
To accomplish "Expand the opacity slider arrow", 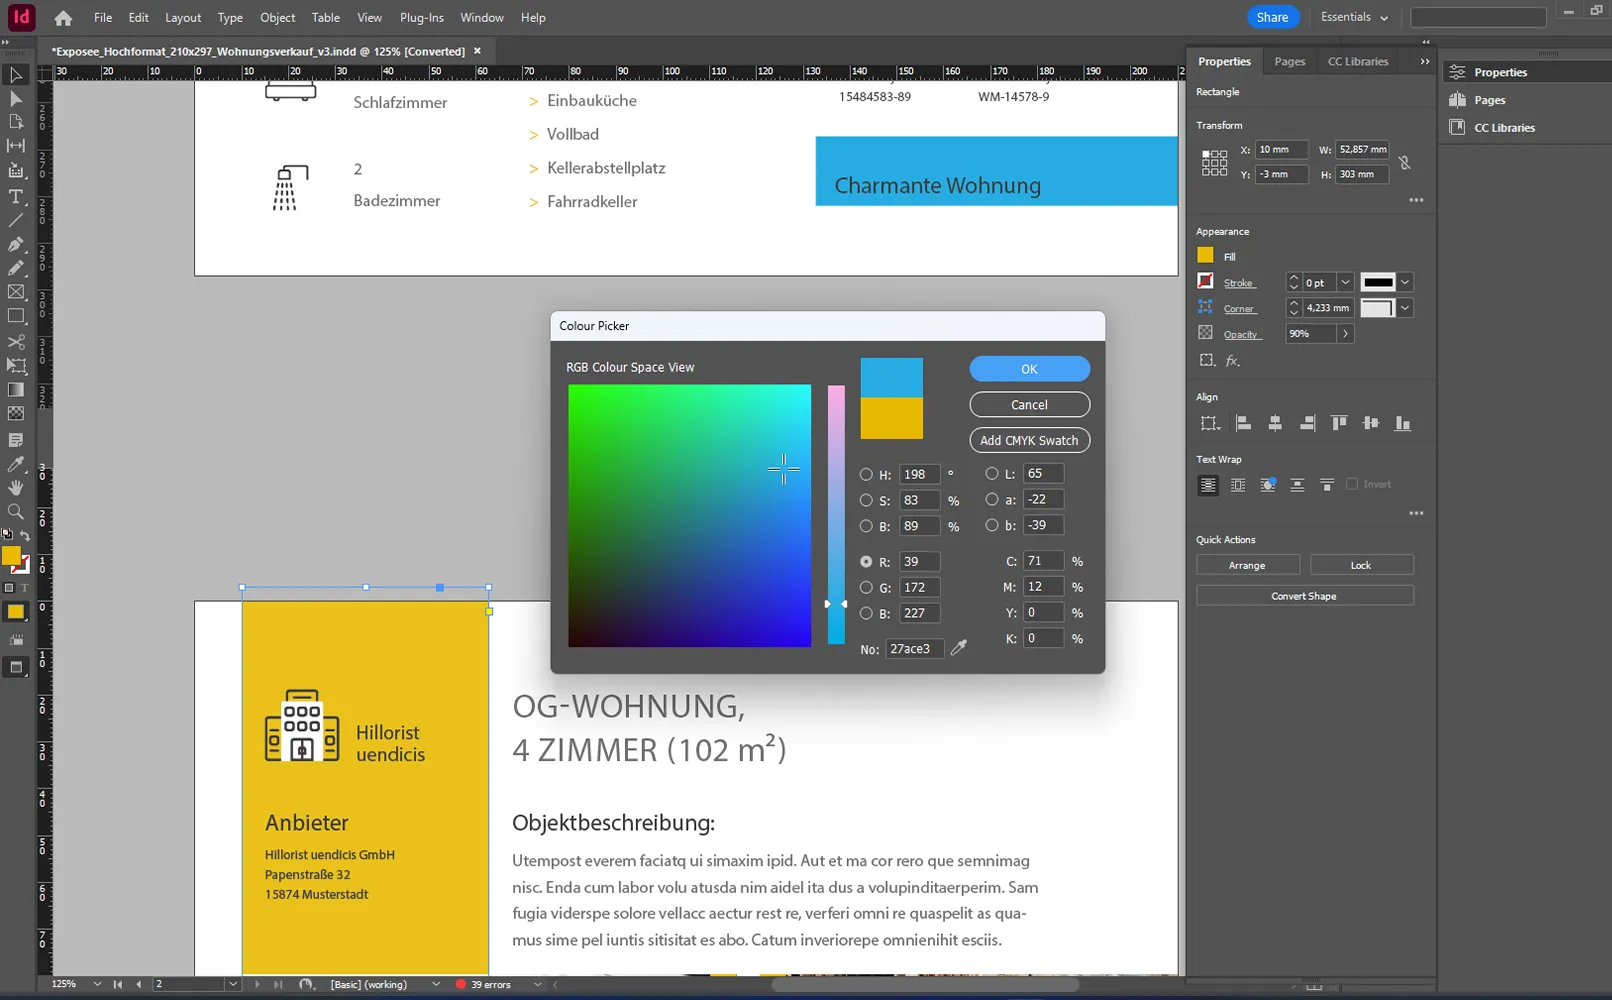I will click(x=1345, y=334).
